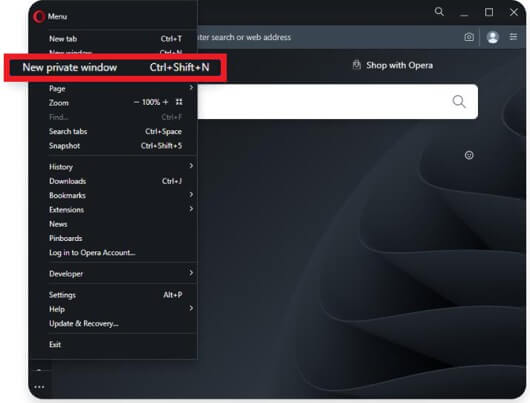This screenshot has height=403, width=530.
Task: Expand the Extensions submenu
Action: [x=122, y=209]
